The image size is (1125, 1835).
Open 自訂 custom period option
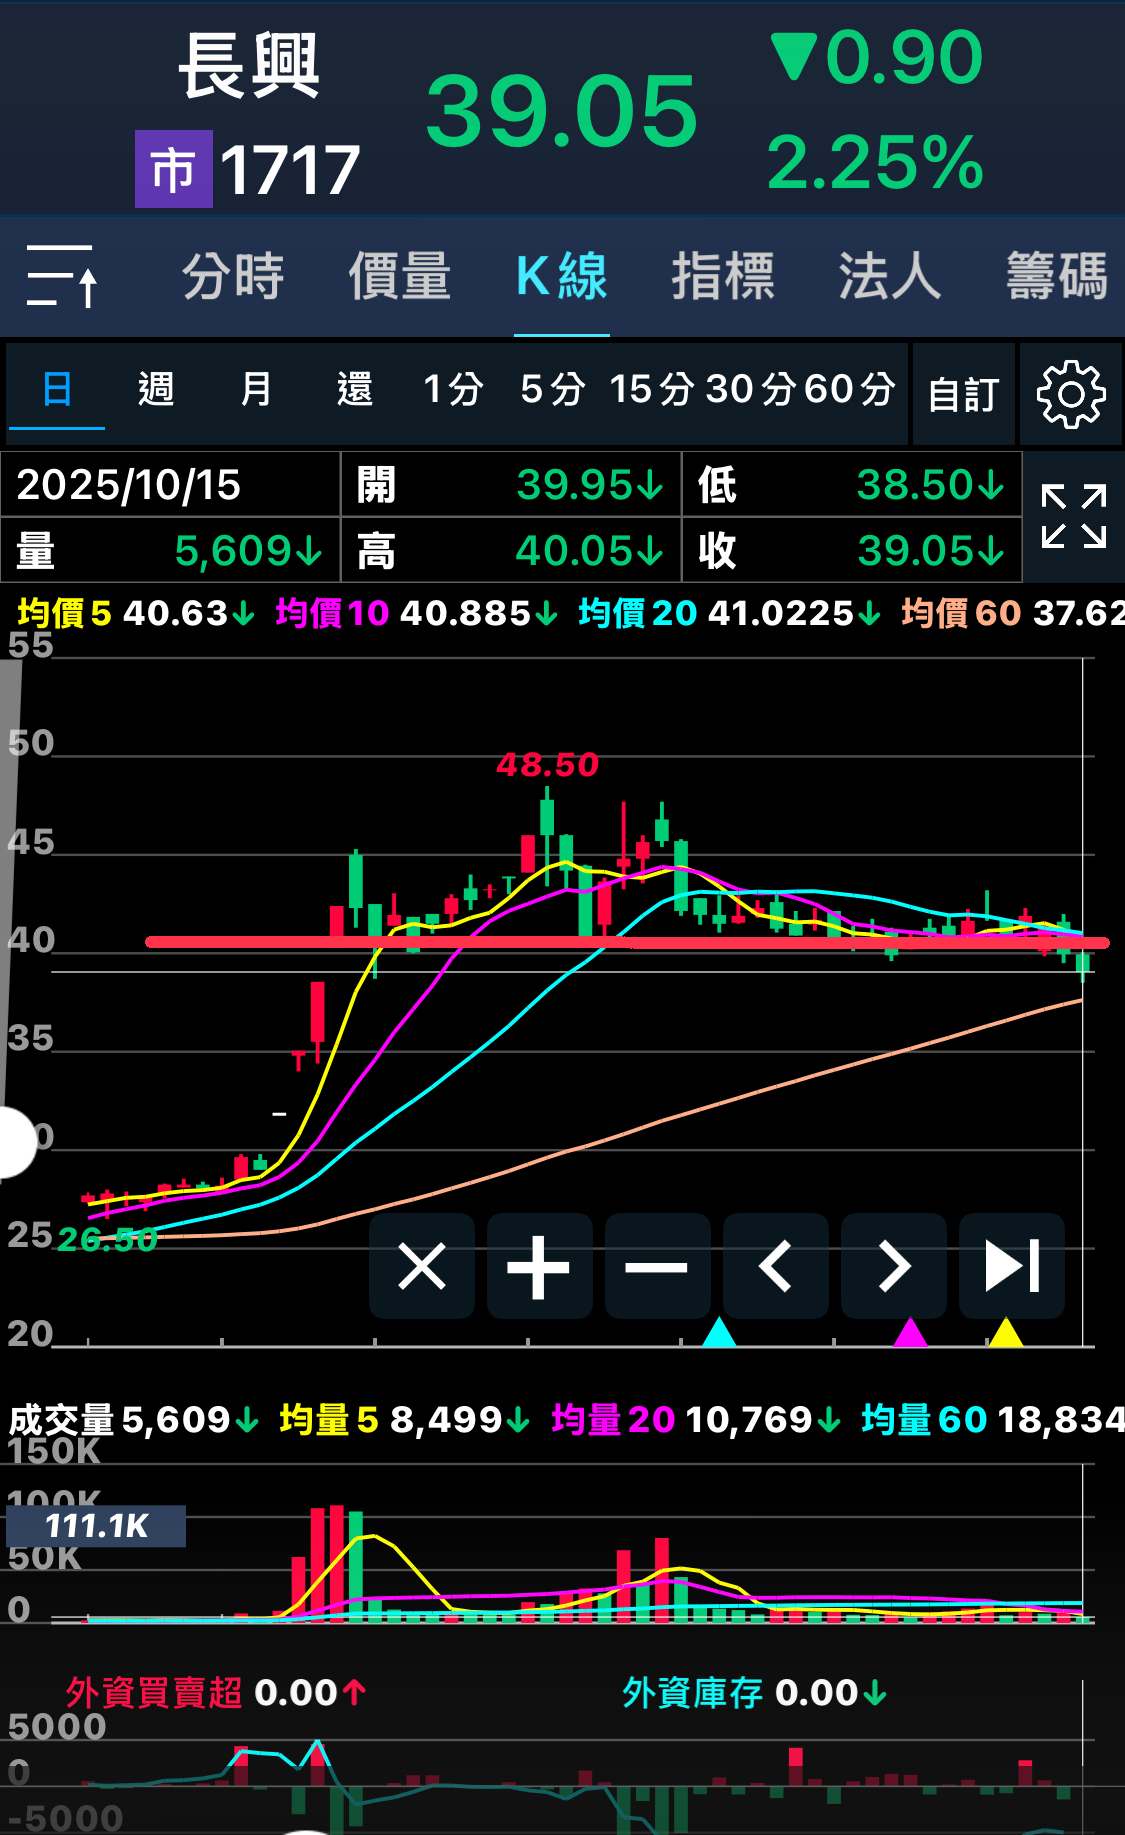(x=963, y=394)
